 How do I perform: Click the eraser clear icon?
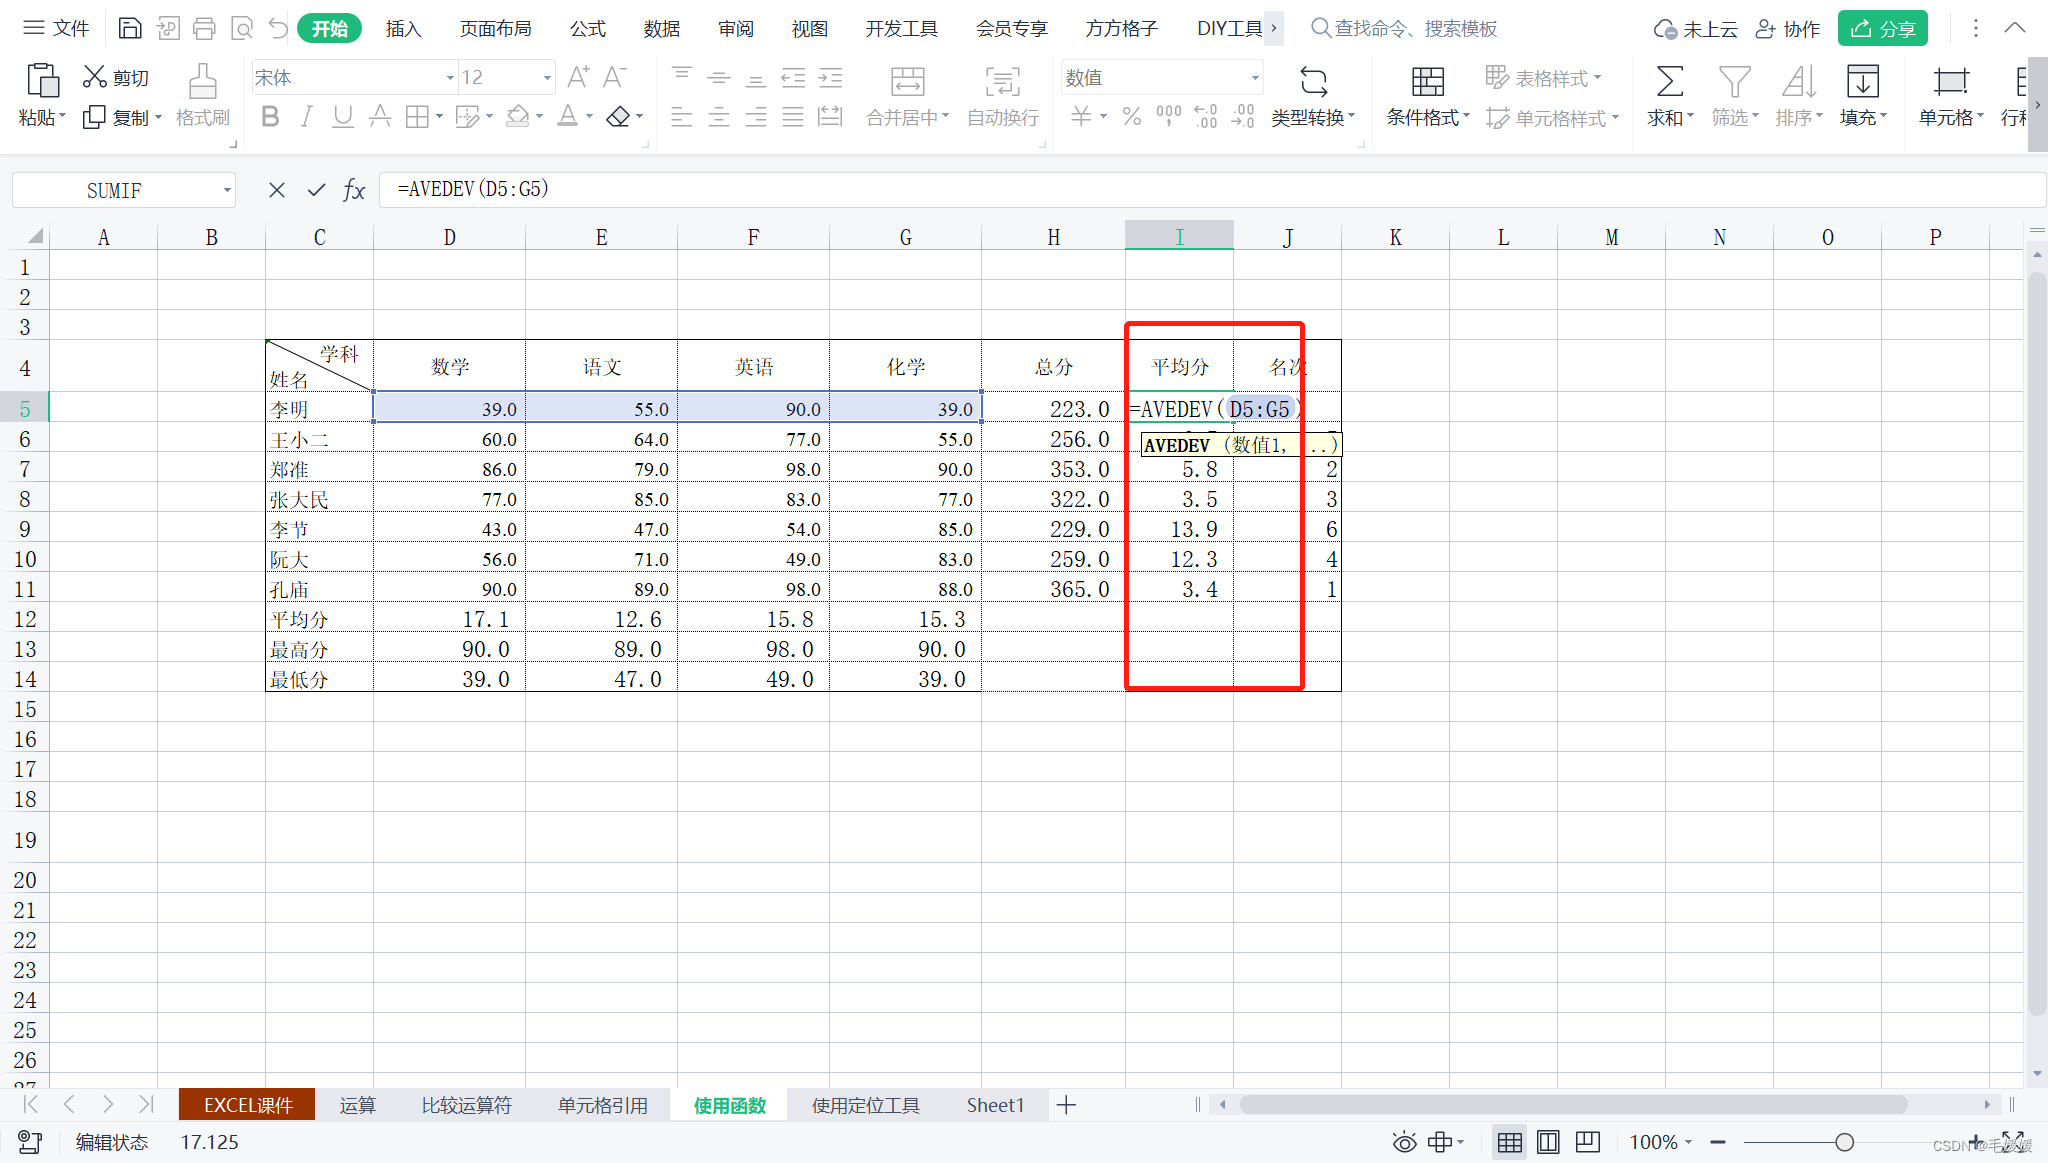[618, 117]
